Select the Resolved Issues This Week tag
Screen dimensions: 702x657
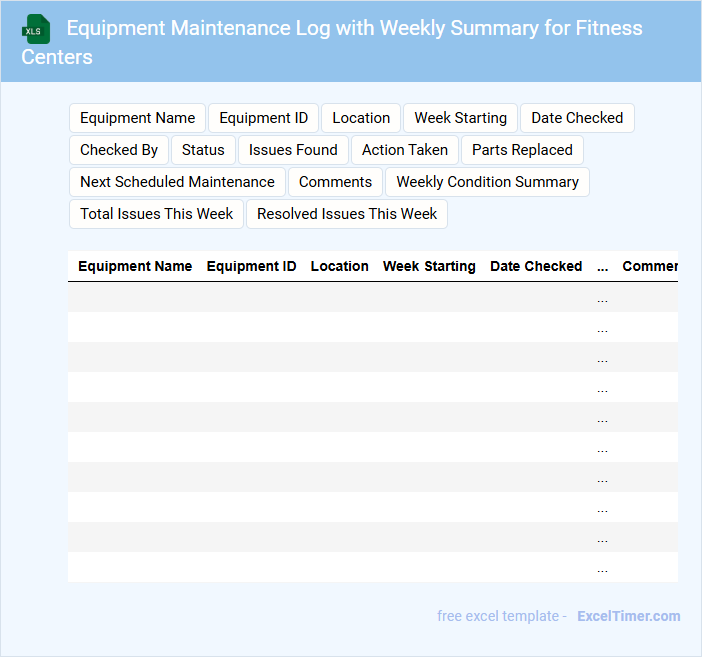point(347,214)
